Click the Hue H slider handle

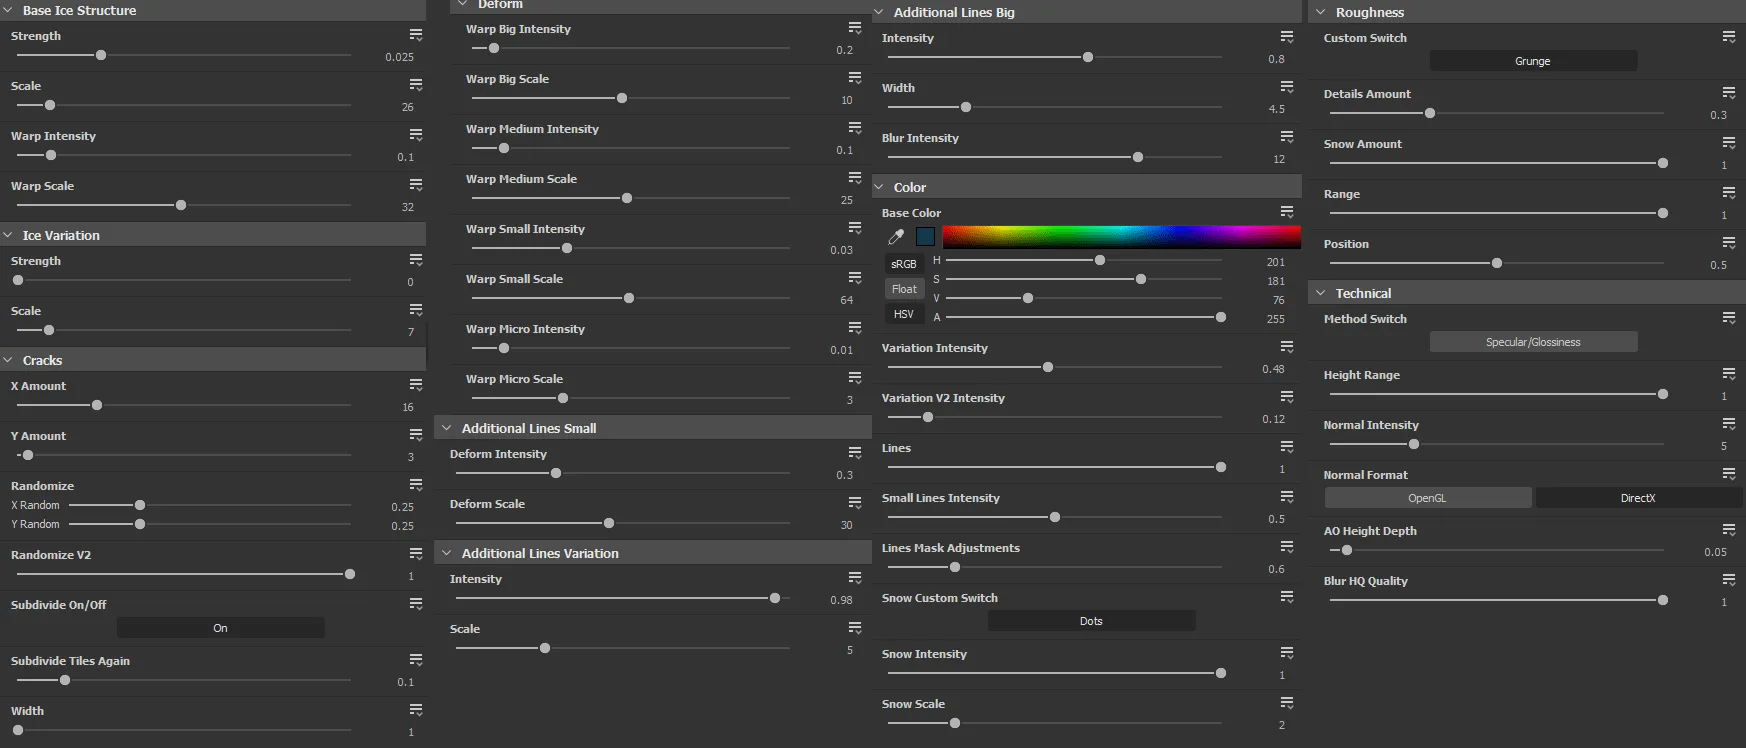[x=1100, y=260]
